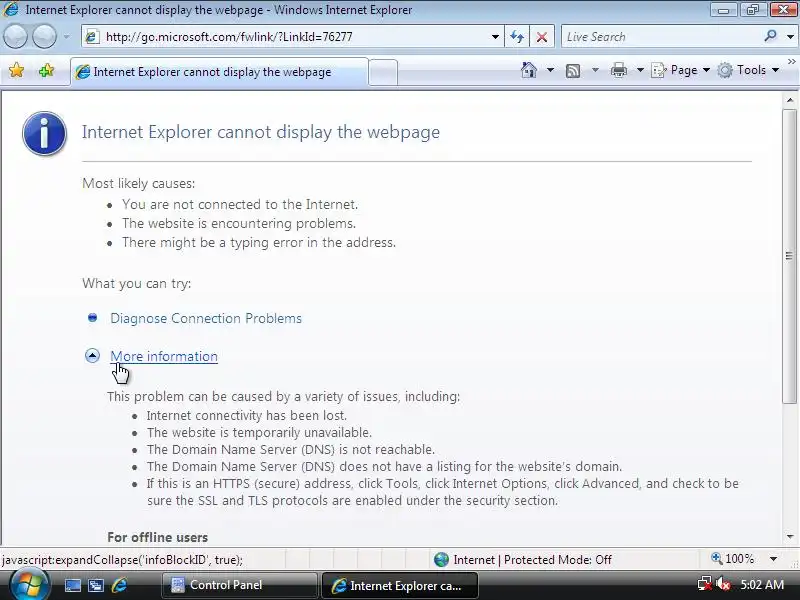Click the Stop loading red X button
Screen dimensions: 800x600
pos(542,37)
